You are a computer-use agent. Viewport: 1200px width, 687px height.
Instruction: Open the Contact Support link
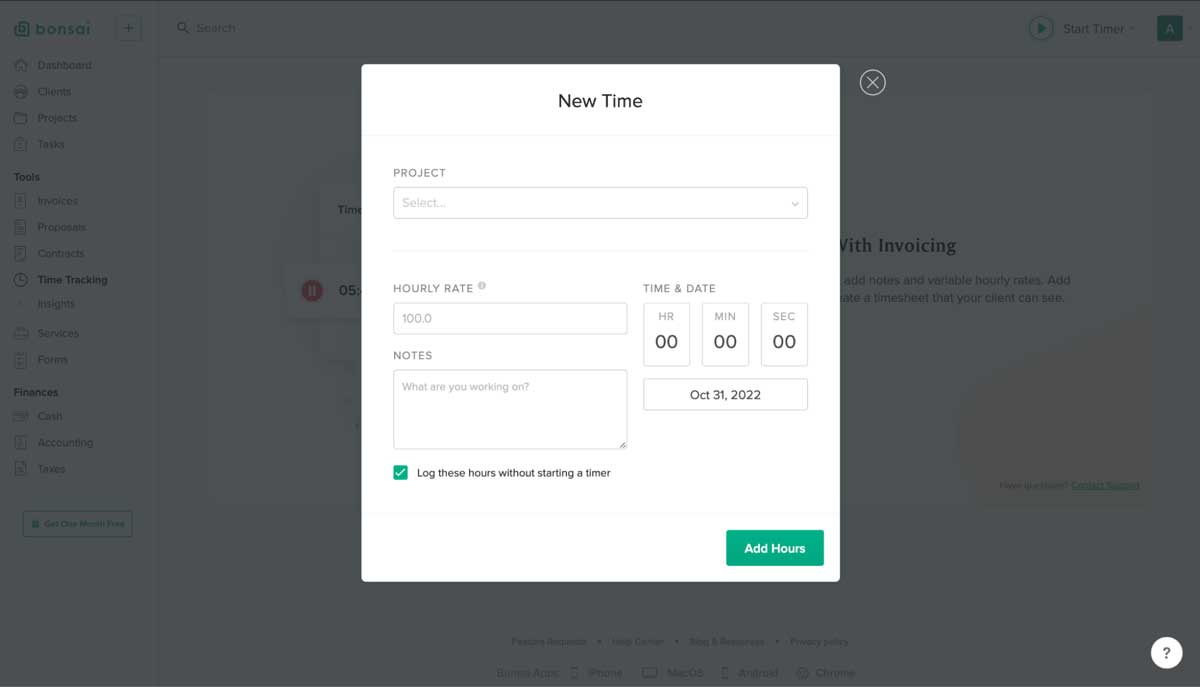(1106, 485)
